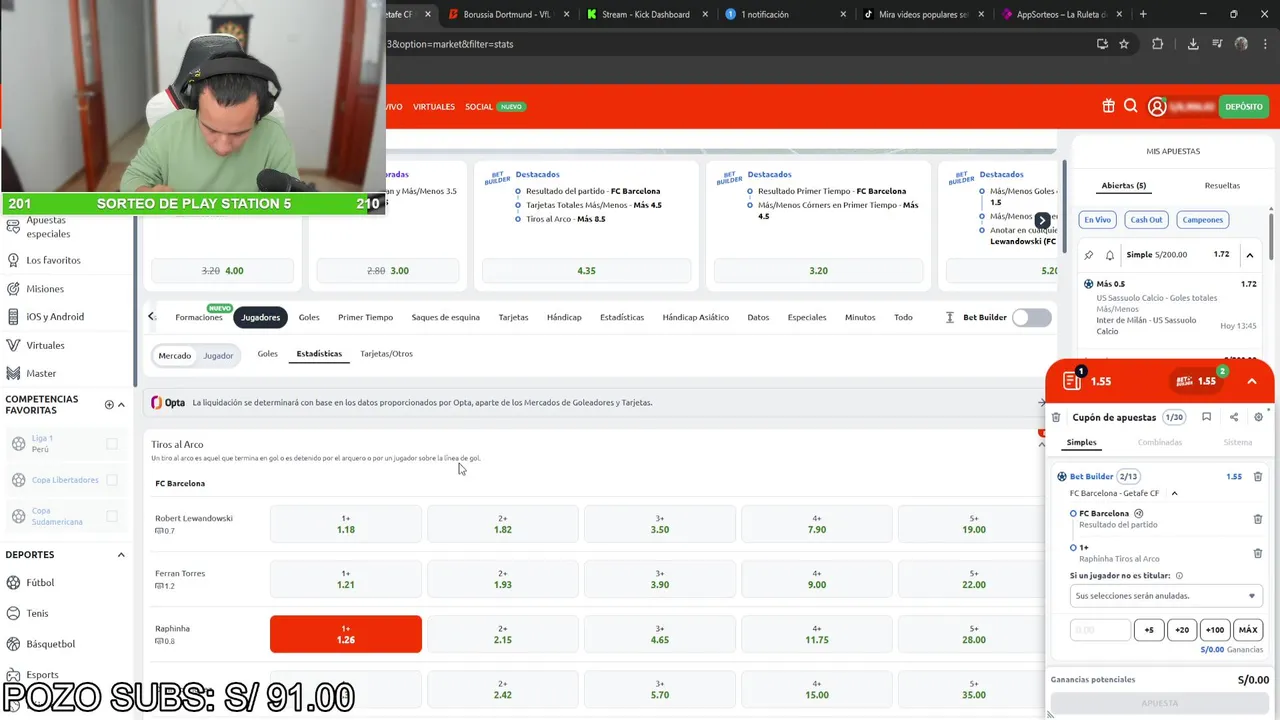
Task: Delete the Bet Builder 2/13 selection
Action: coord(1258,476)
